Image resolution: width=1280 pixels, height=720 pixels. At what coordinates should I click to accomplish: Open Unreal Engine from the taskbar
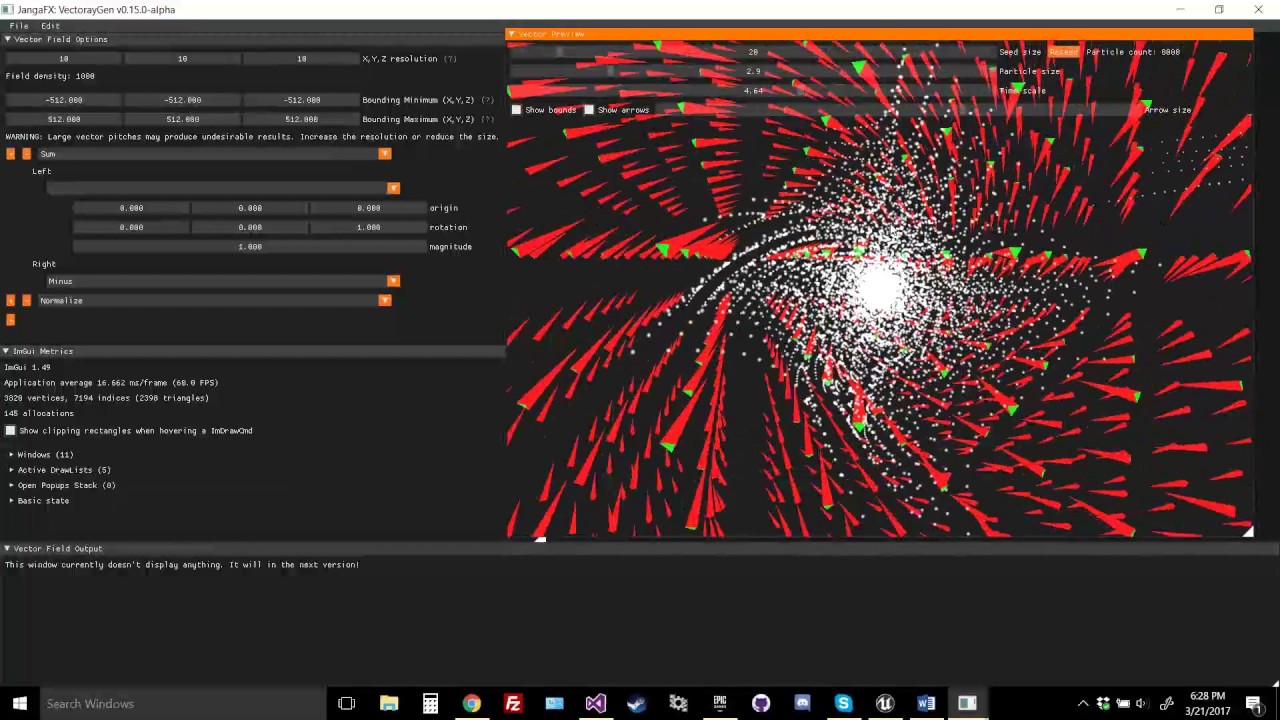[x=885, y=704]
